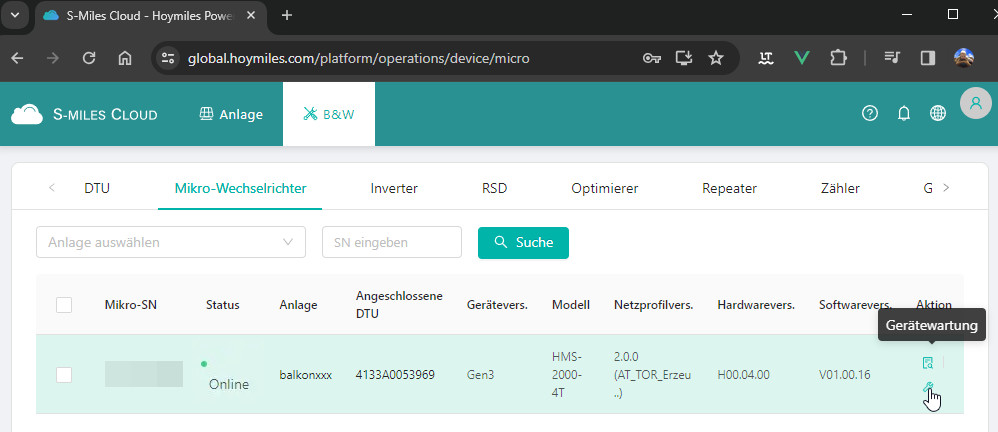998x432 pixels.
Task: Open a new browser tab
Action: [287, 15]
